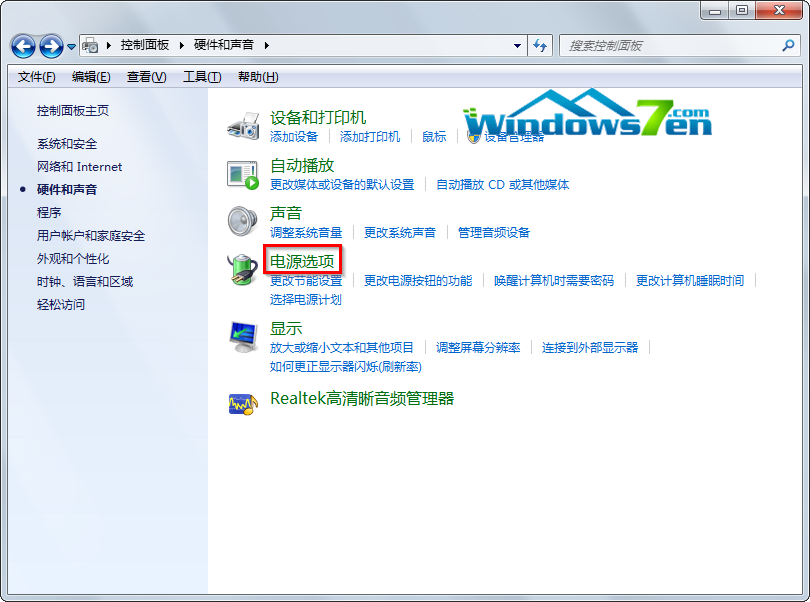Open the 自动播放 heading
Screen dimensions: 810x602
pyautogui.click(x=302, y=165)
